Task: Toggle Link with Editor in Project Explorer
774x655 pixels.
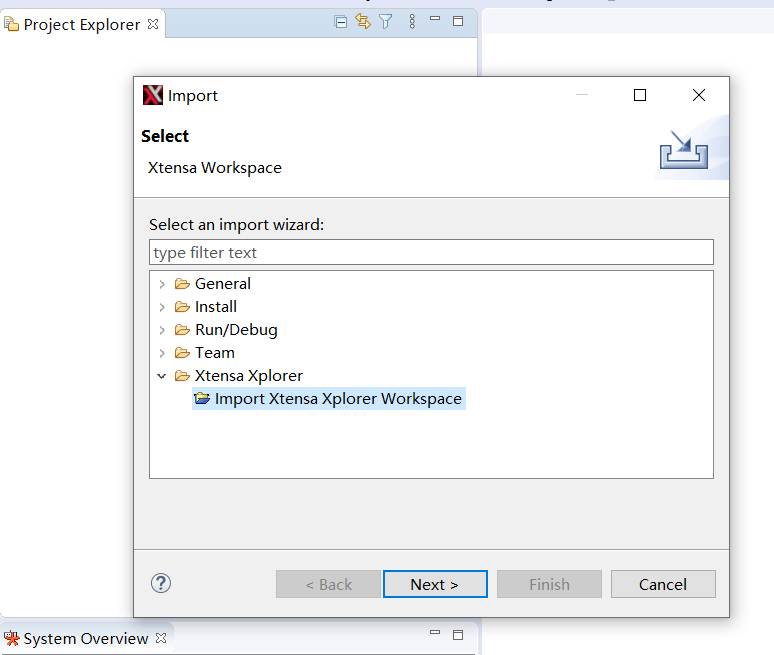Action: click(x=363, y=21)
